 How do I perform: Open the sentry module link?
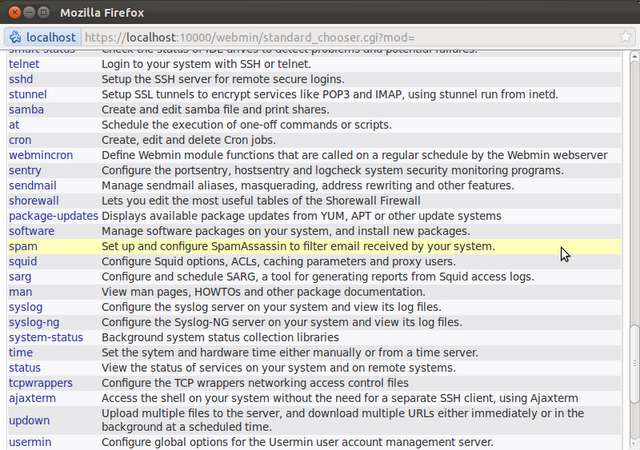25,170
